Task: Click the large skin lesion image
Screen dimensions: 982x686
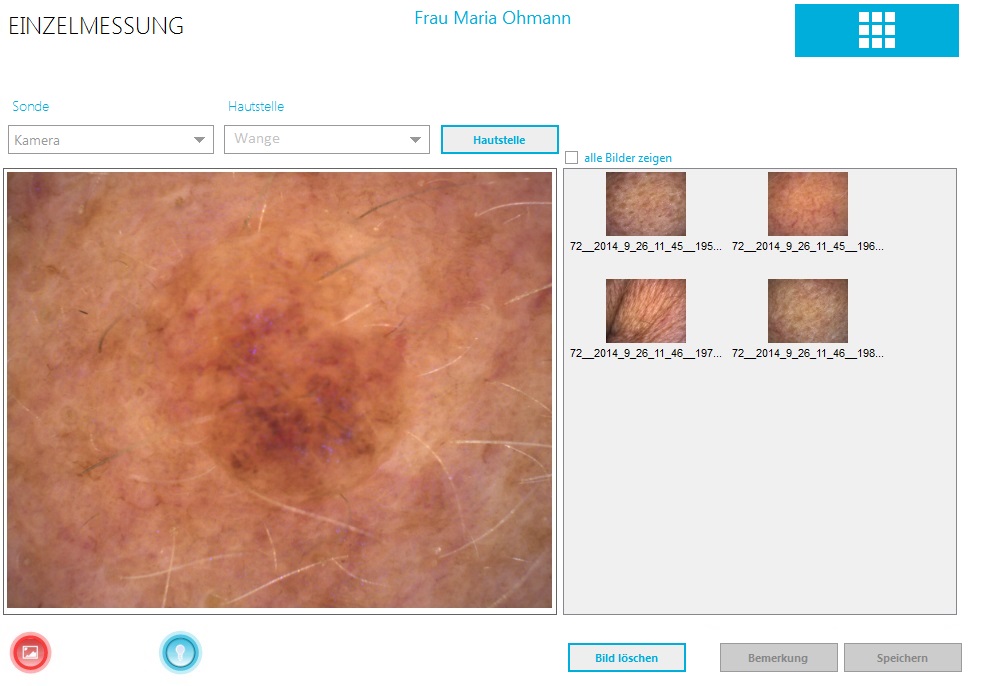Action: pos(279,390)
